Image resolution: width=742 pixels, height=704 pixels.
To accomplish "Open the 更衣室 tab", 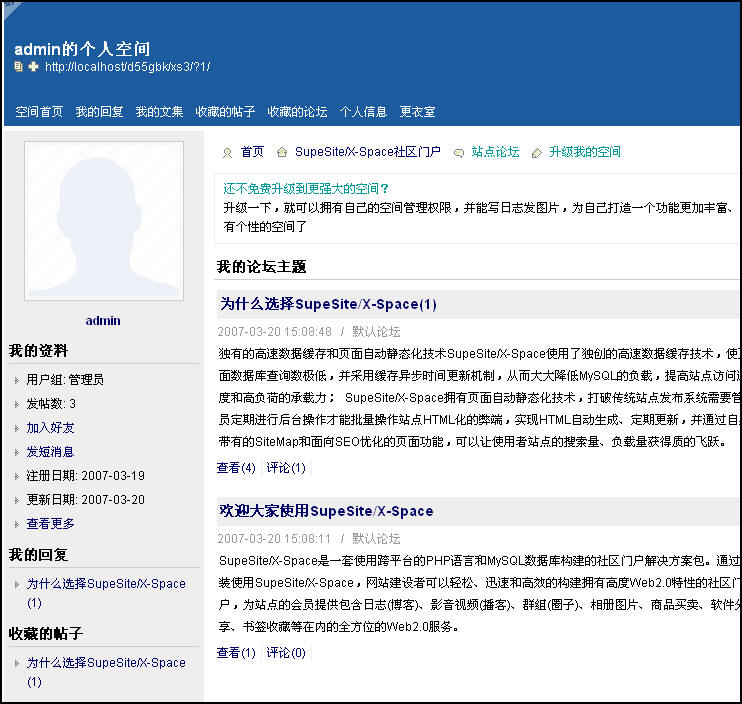I will (x=417, y=112).
